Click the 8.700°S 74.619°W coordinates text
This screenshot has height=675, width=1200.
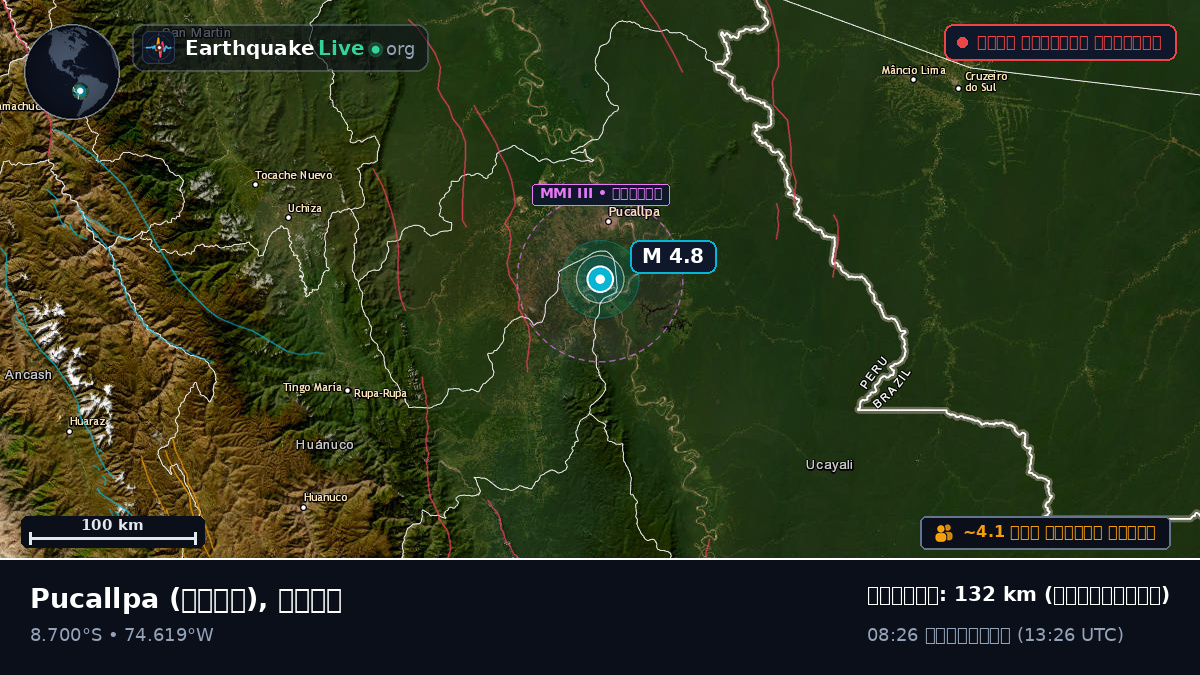coord(122,635)
